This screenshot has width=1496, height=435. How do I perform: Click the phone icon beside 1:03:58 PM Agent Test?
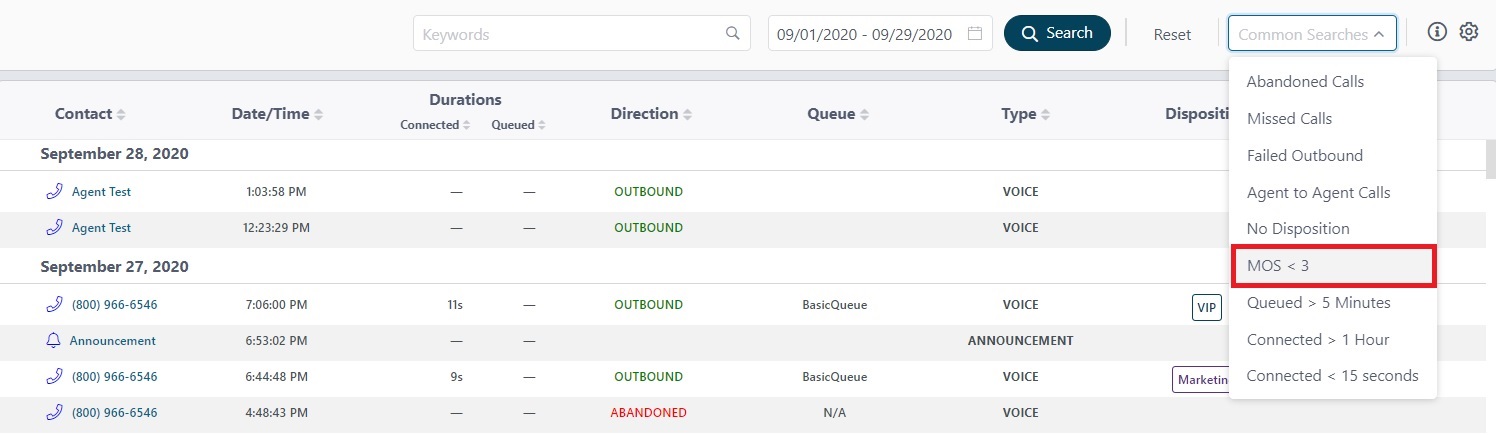(x=55, y=191)
